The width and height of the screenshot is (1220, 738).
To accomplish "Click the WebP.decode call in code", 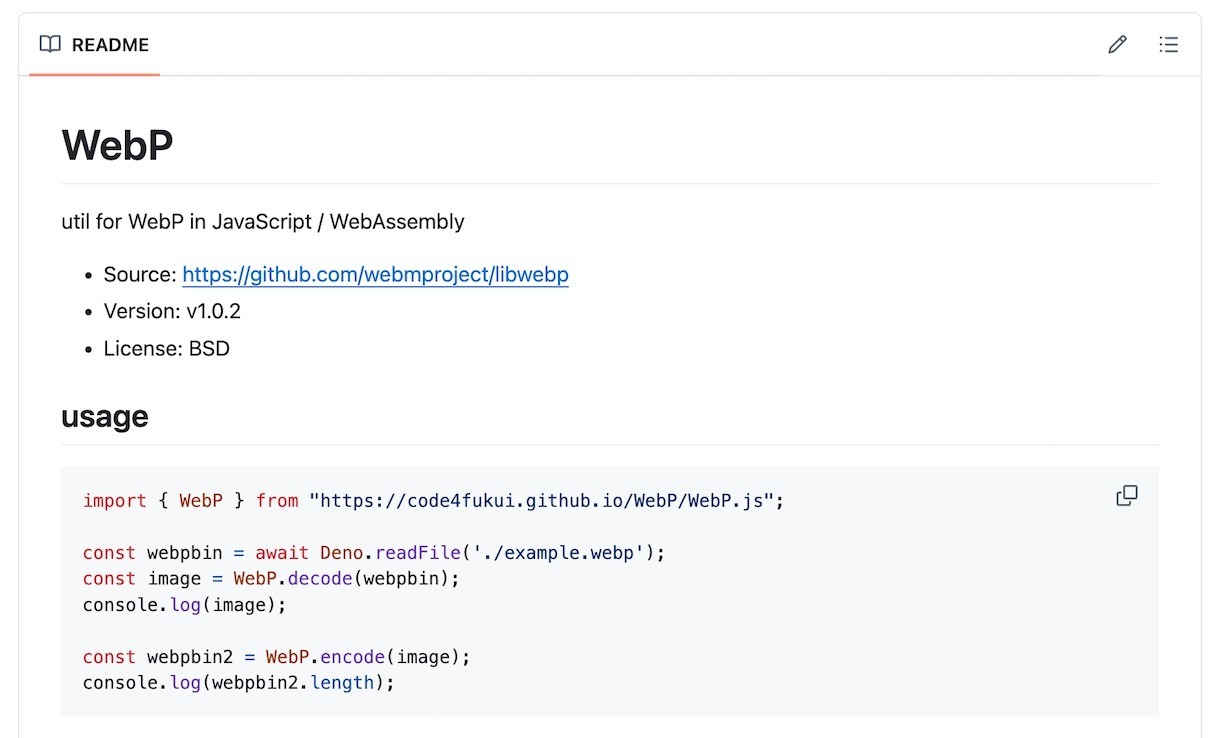I will coord(296,578).
